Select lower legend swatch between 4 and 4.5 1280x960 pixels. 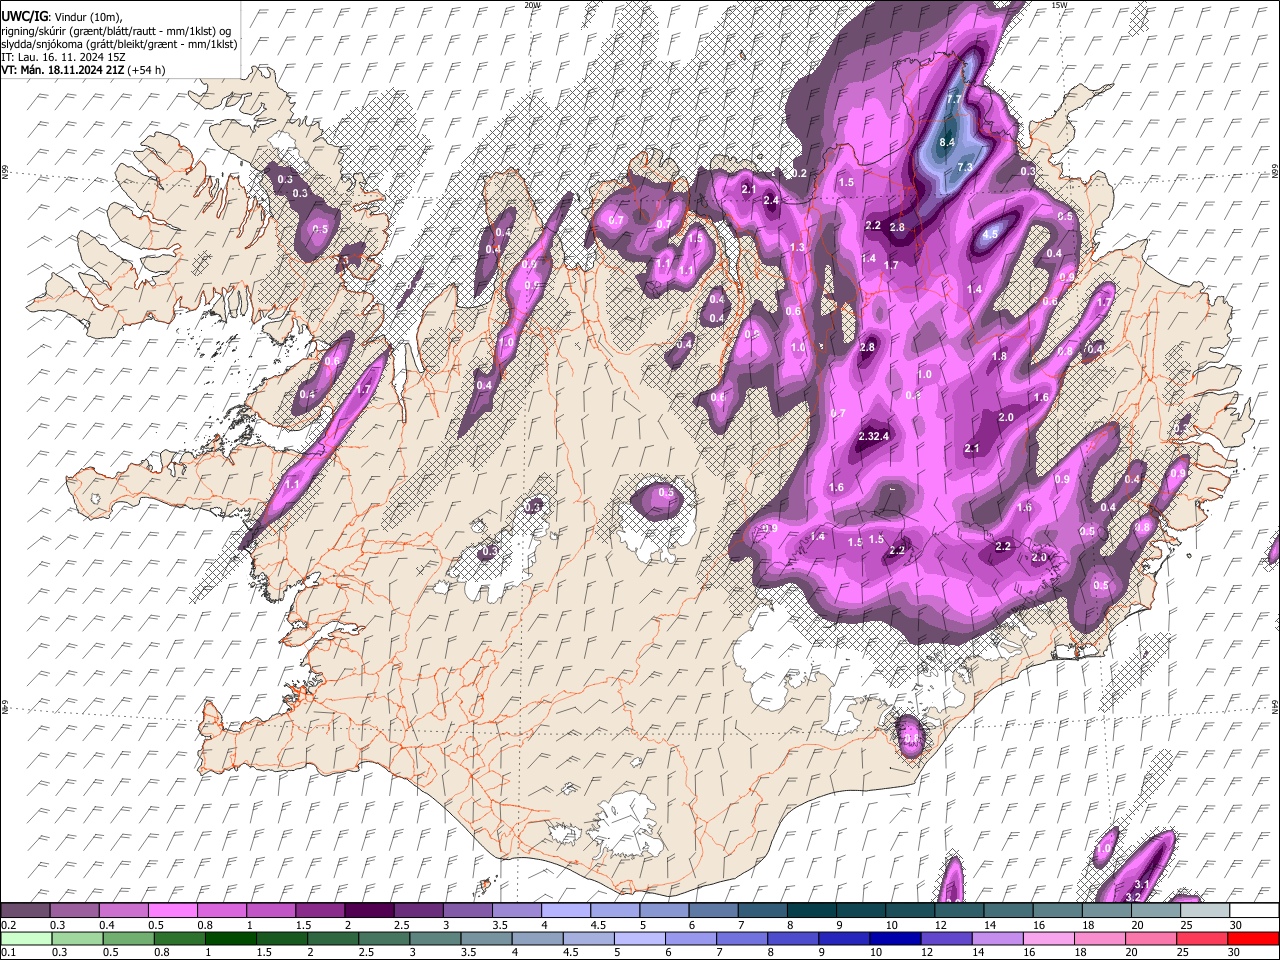[x=538, y=938]
